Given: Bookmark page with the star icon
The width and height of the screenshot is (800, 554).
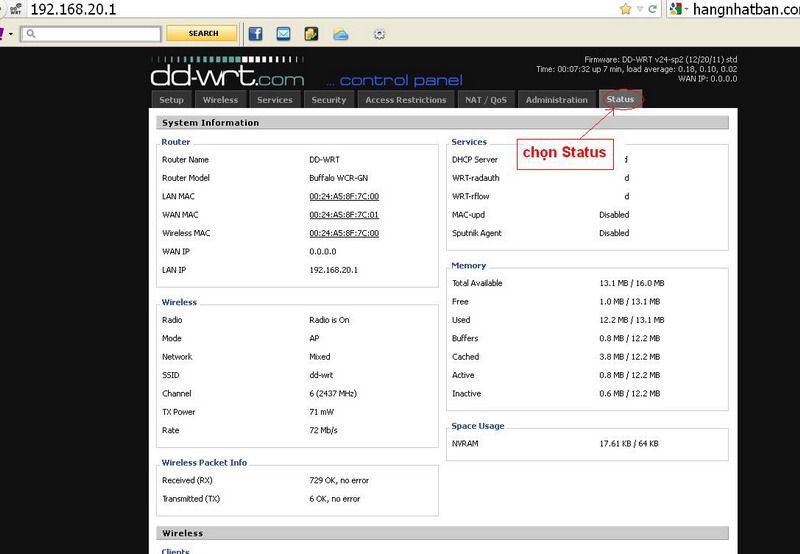Looking at the screenshot, I should click(625, 9).
